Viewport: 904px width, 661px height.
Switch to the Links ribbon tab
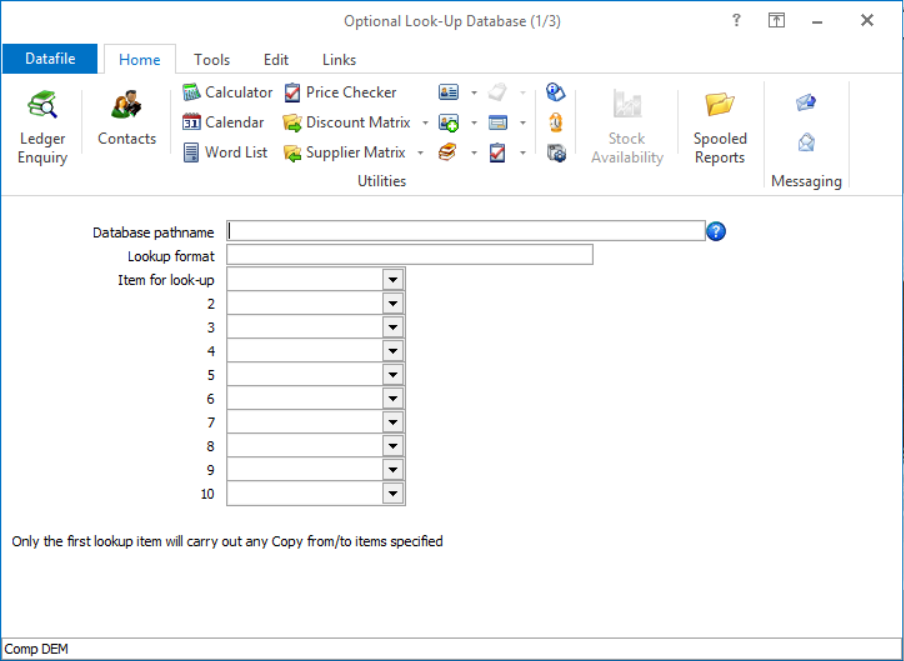point(339,59)
